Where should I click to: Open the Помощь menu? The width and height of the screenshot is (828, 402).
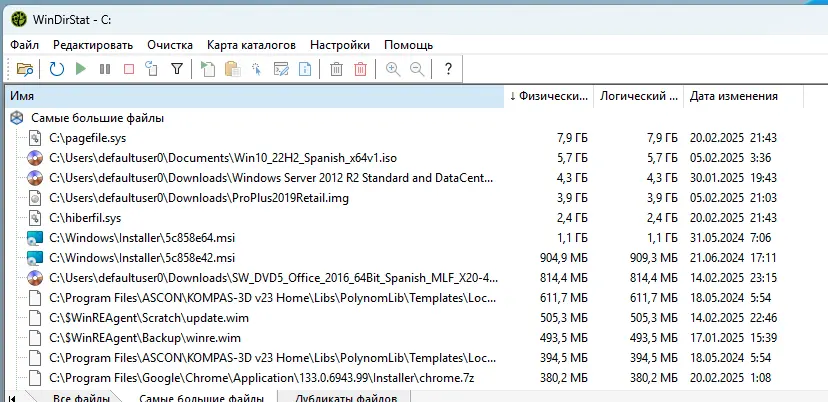coord(409,45)
